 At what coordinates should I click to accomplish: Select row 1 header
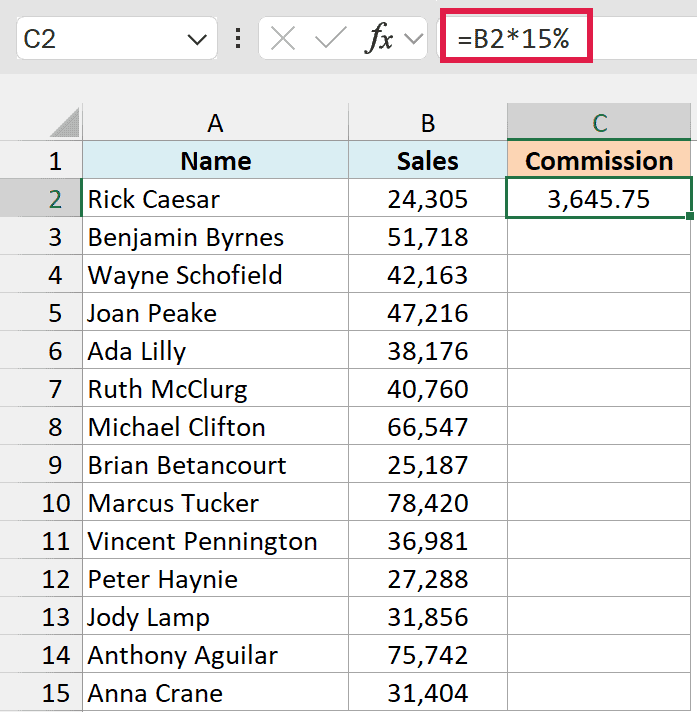41,160
